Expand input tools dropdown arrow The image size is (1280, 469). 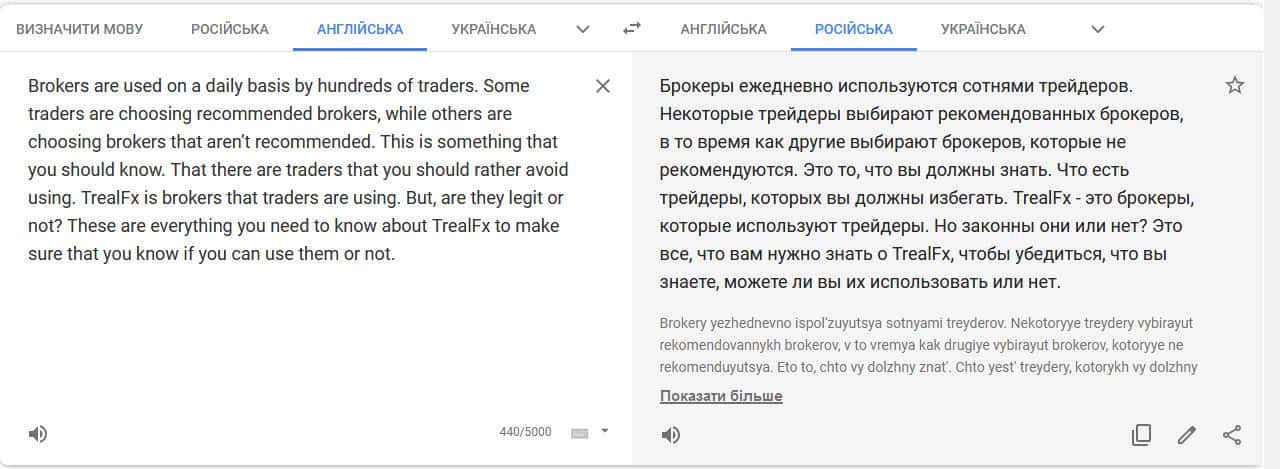click(604, 432)
